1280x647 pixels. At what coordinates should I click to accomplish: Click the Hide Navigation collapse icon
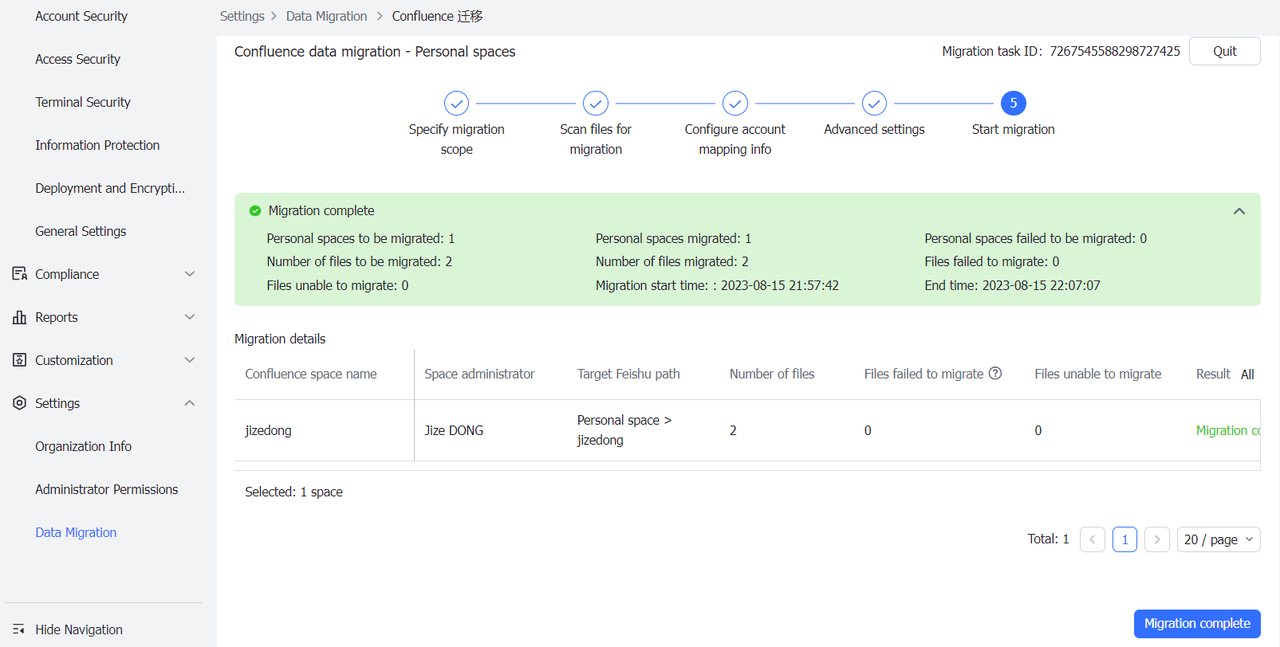coord(19,629)
